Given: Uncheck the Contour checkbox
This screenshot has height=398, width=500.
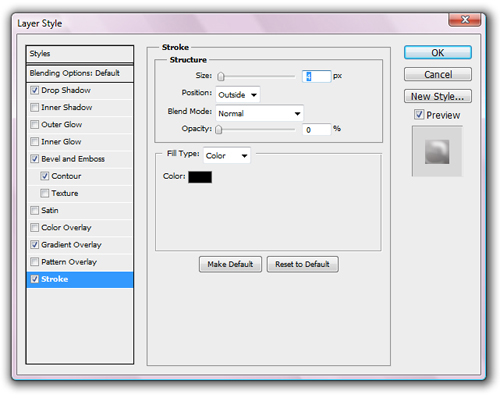Looking at the screenshot, I should click(45, 176).
